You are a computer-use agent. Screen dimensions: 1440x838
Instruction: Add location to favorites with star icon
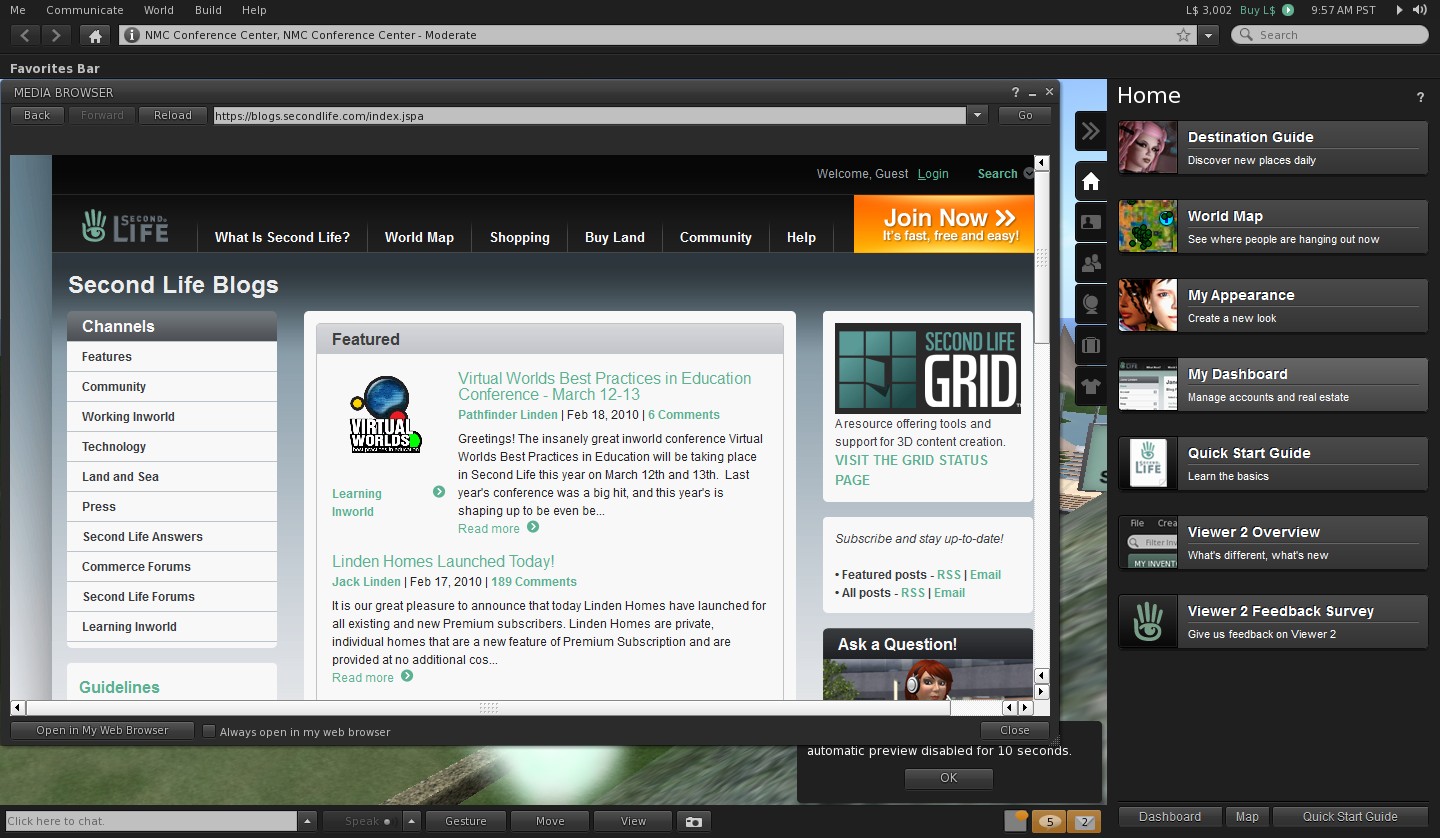tap(1184, 35)
